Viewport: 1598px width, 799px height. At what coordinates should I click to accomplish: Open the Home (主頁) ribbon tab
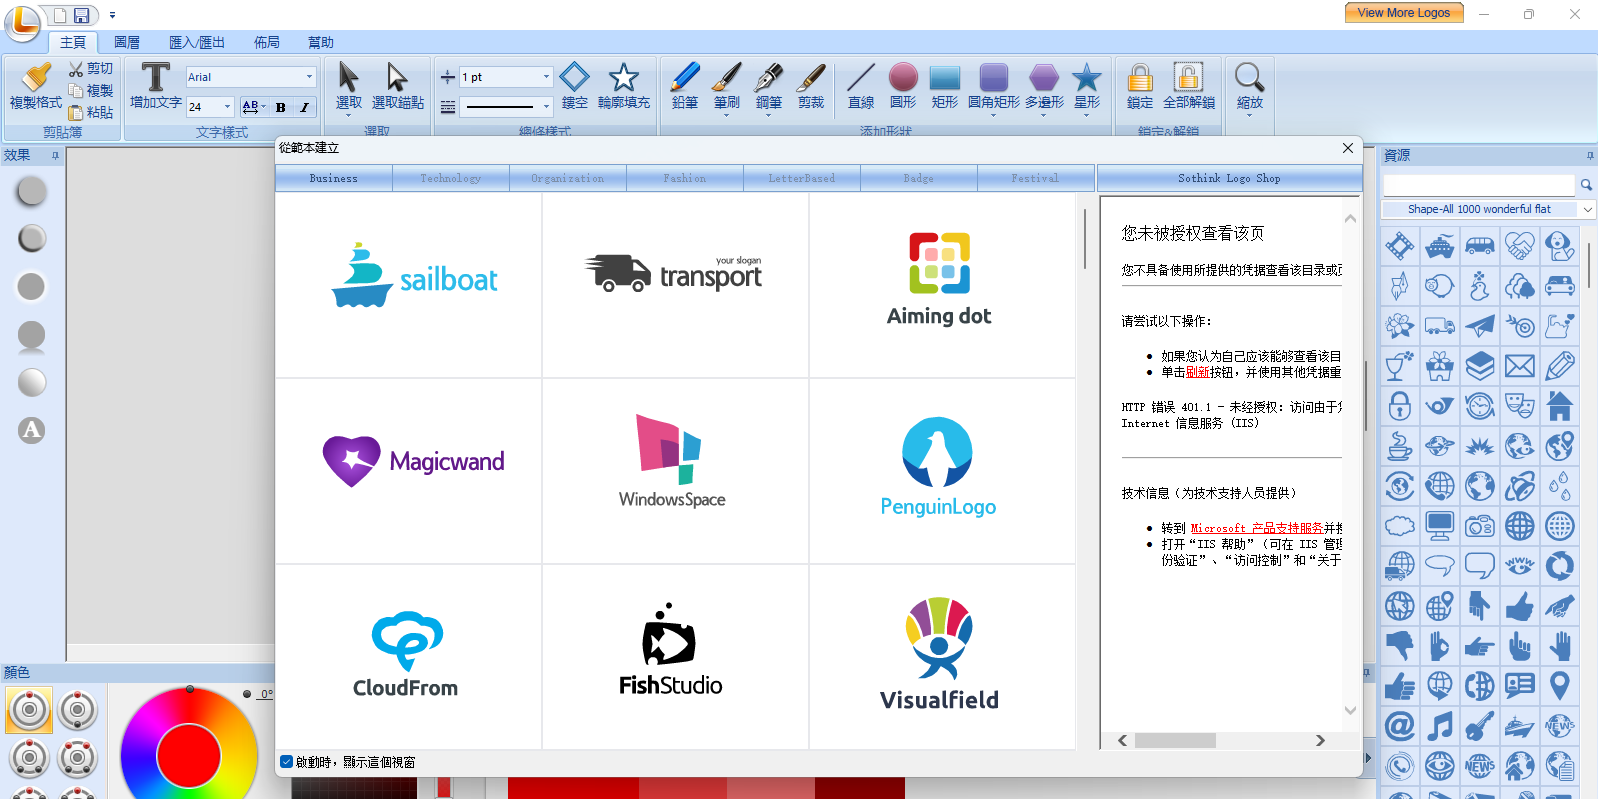[x=73, y=42]
